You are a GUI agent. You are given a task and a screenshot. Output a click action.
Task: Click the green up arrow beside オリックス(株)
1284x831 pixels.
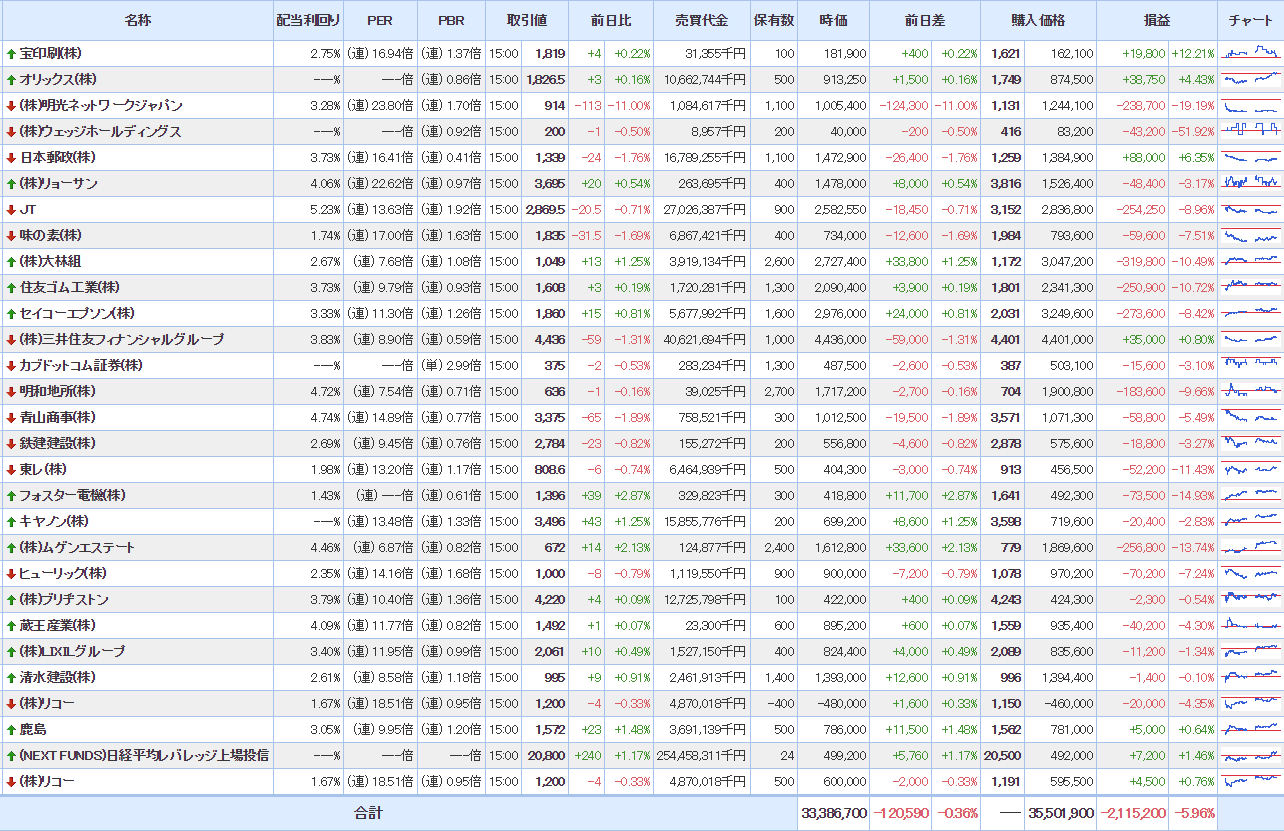coord(11,80)
